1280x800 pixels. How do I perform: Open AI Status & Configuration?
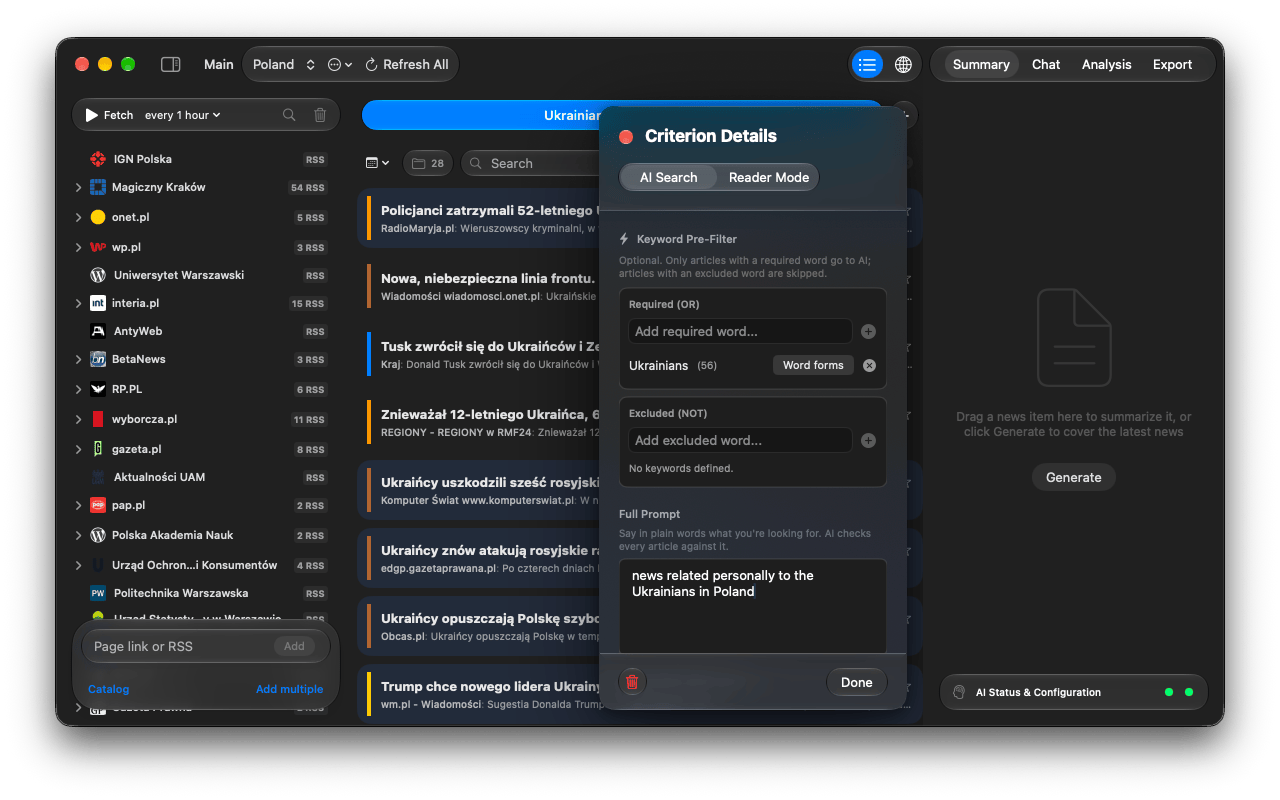[x=1073, y=692]
